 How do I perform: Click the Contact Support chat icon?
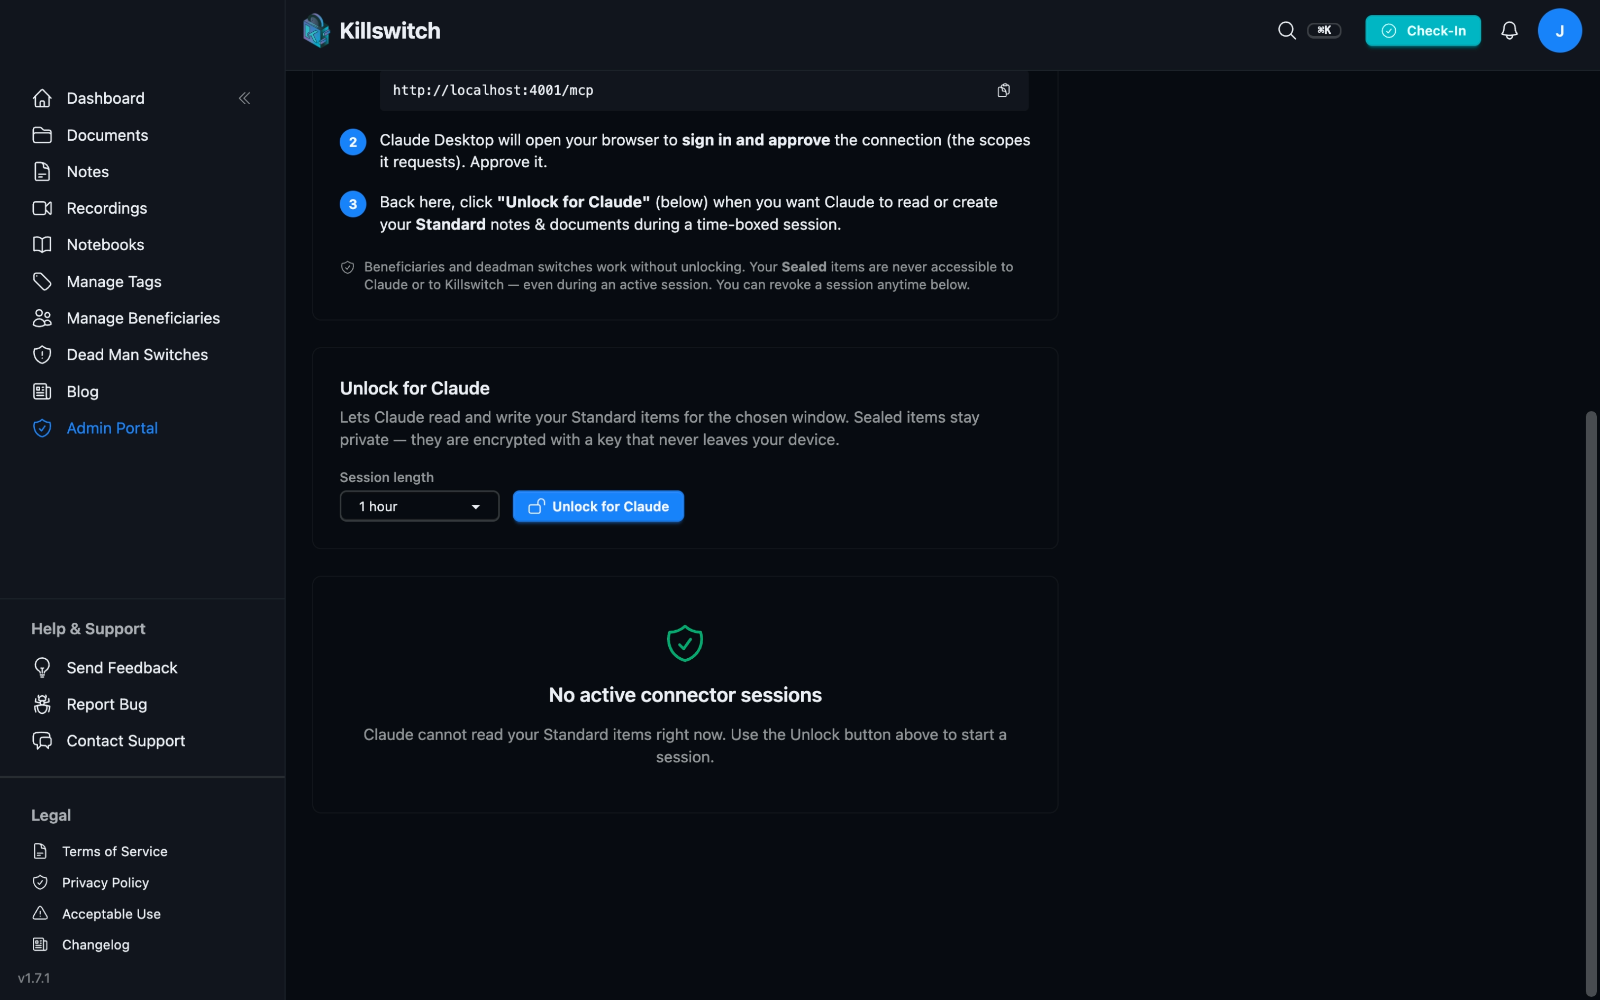[42, 741]
